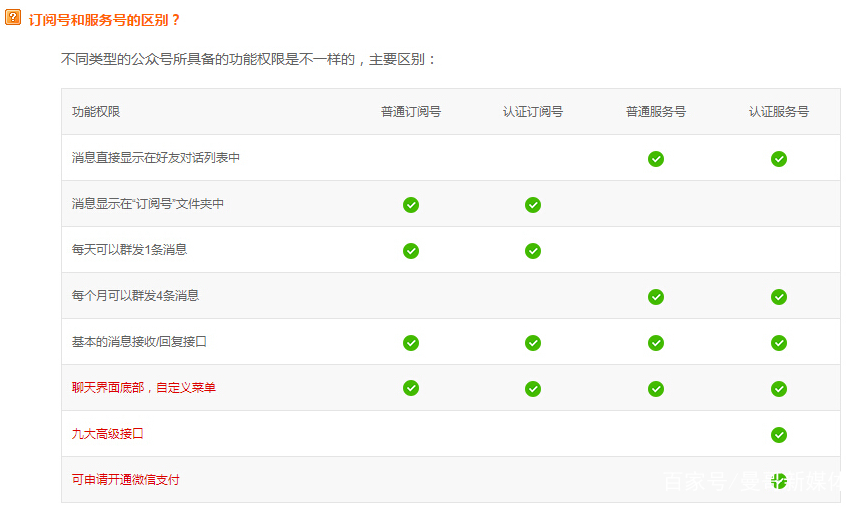Select the 普通服务号 column header
846x511 pixels.
[x=656, y=112]
